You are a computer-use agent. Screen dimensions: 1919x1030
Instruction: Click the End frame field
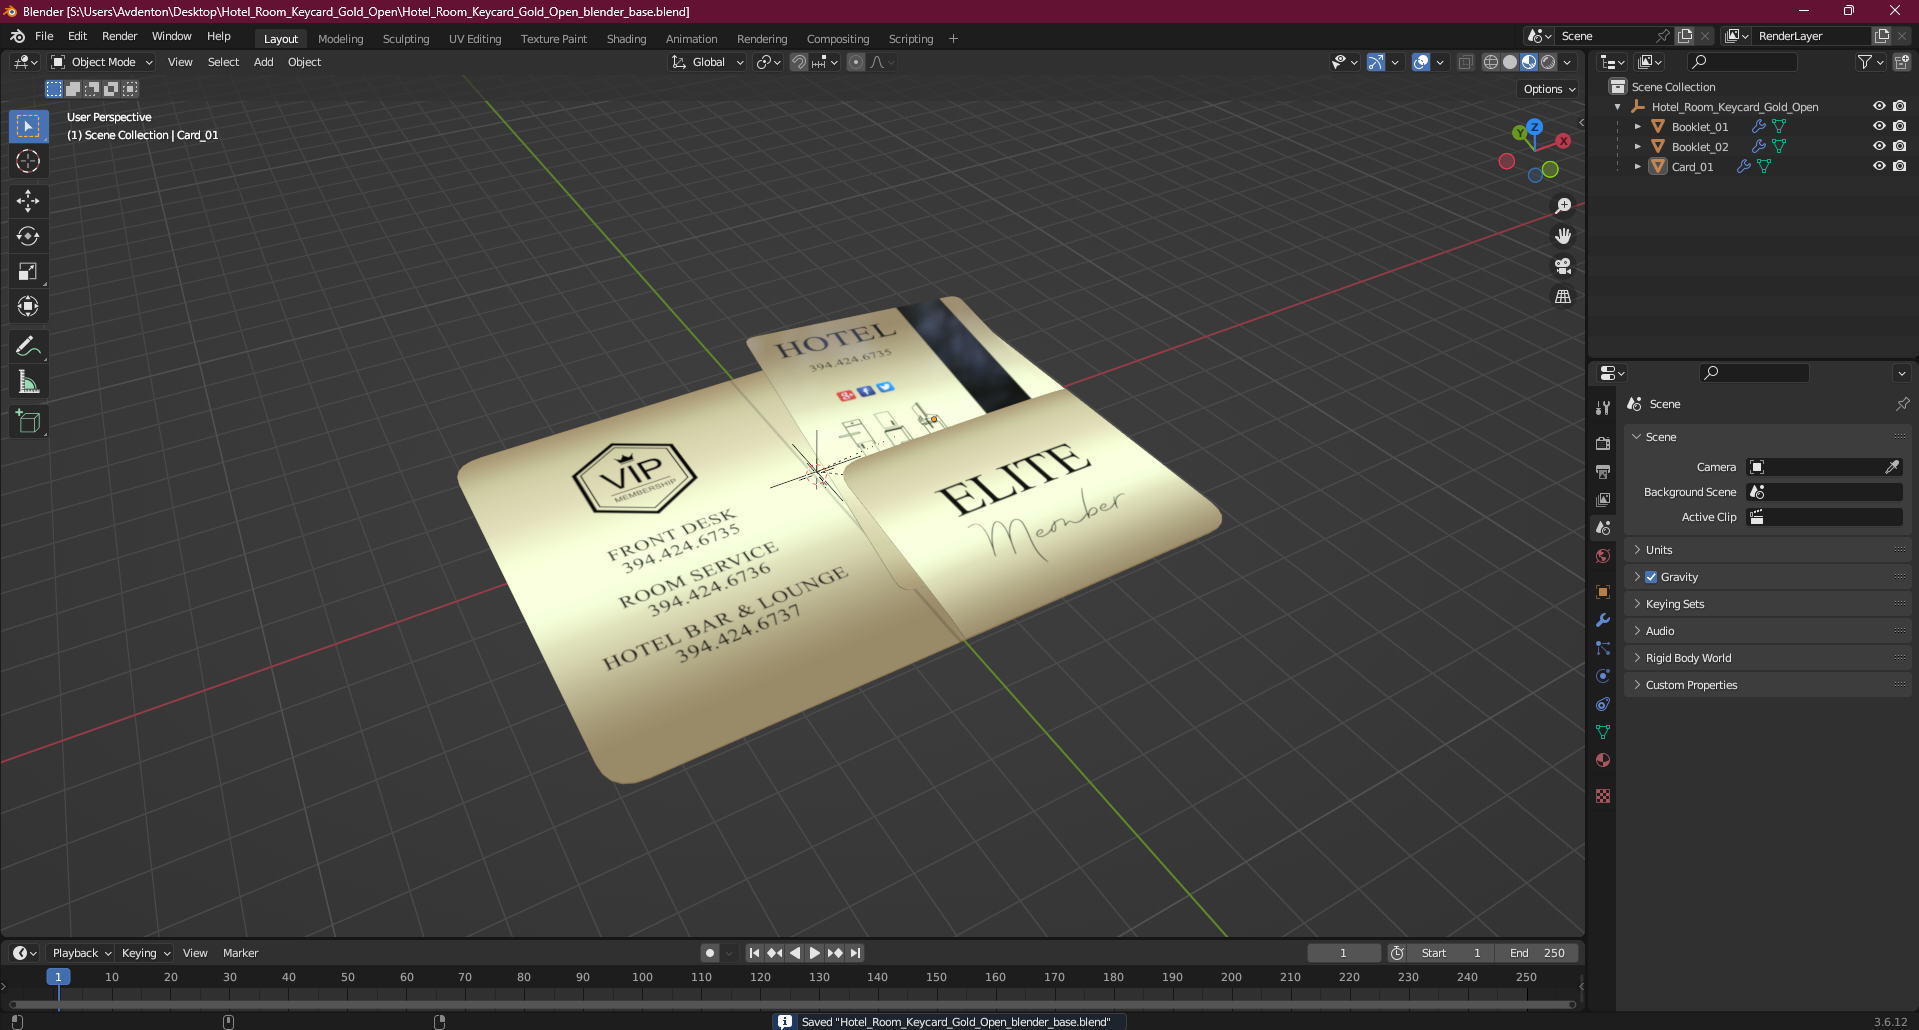[1538, 953]
